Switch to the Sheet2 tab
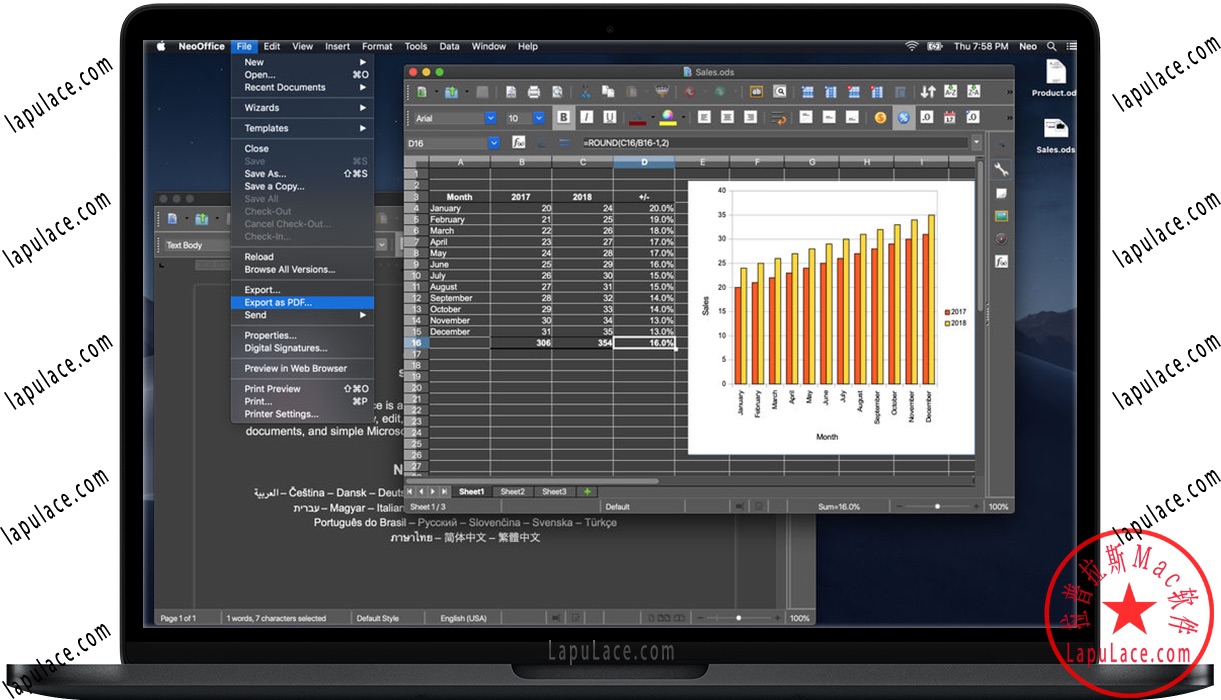 tap(512, 491)
